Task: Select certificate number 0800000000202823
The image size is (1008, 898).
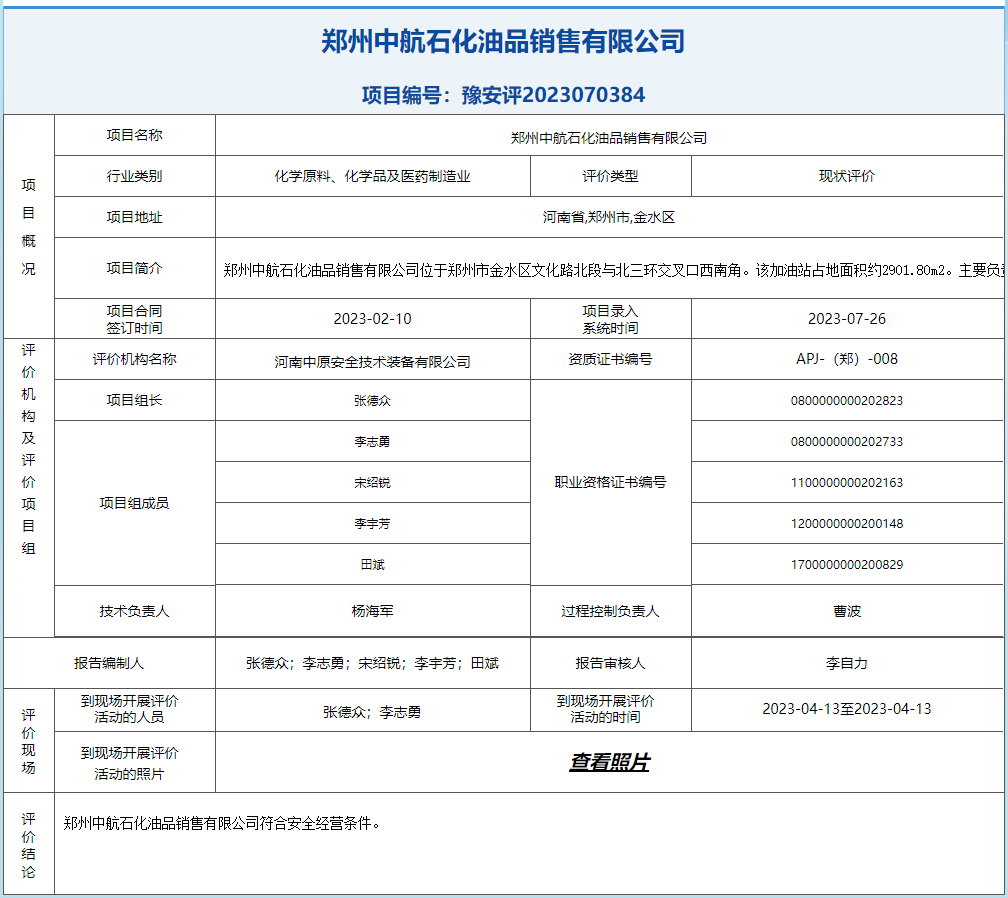Action: 847,401
